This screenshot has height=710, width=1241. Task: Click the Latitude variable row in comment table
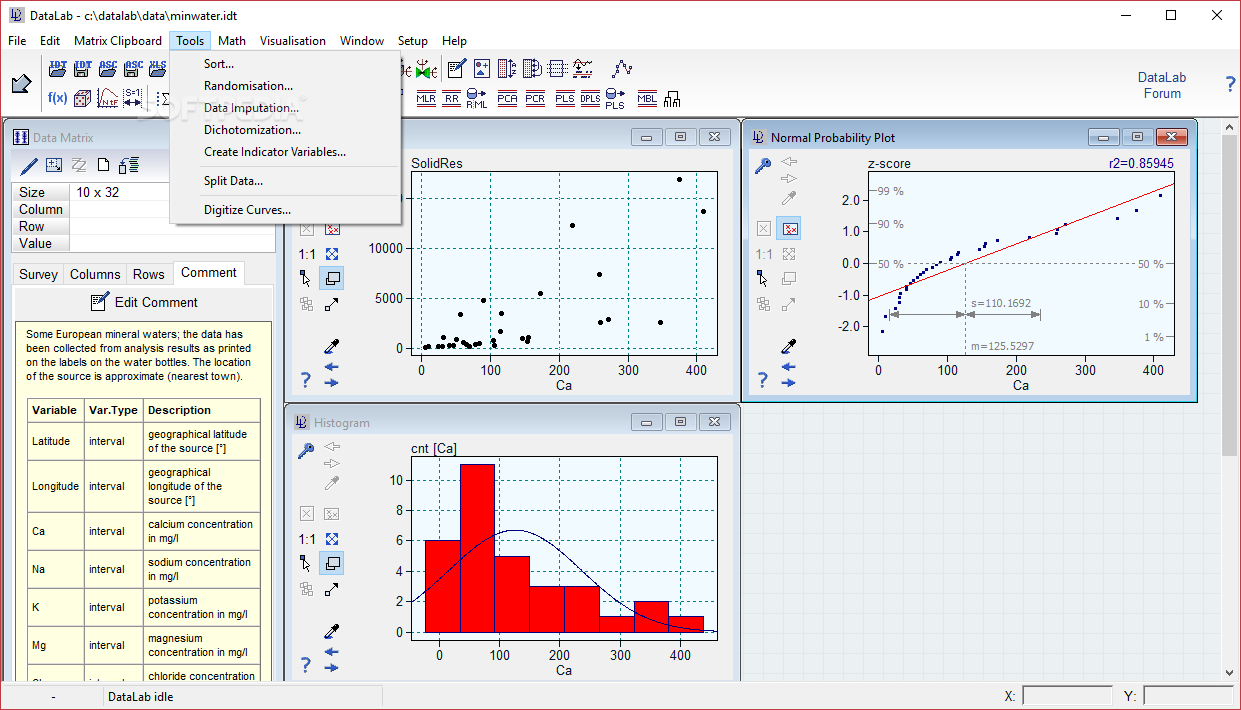[x=144, y=441]
